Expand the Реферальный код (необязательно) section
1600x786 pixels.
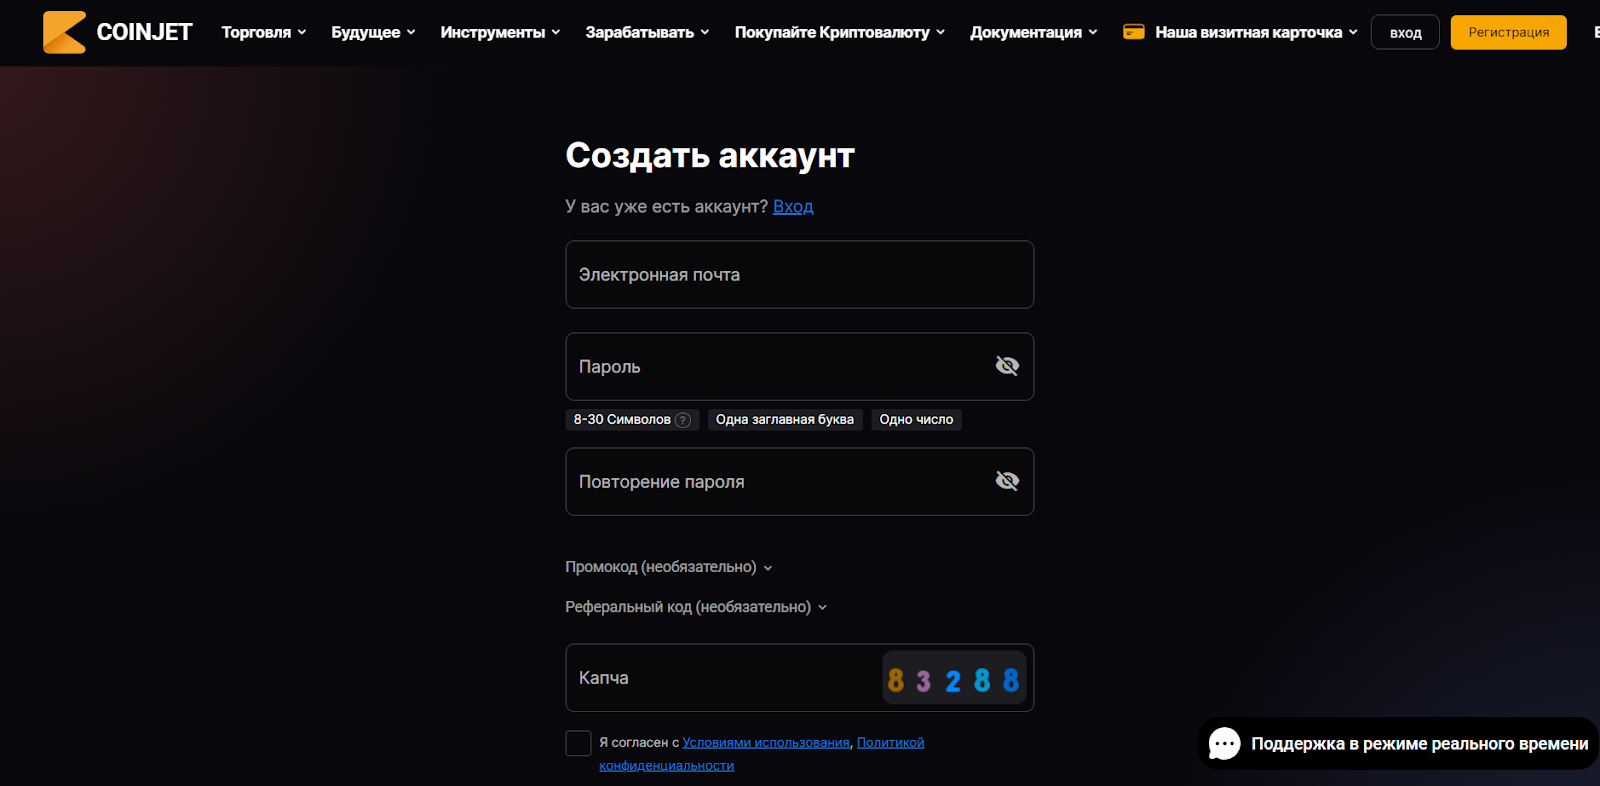click(696, 607)
